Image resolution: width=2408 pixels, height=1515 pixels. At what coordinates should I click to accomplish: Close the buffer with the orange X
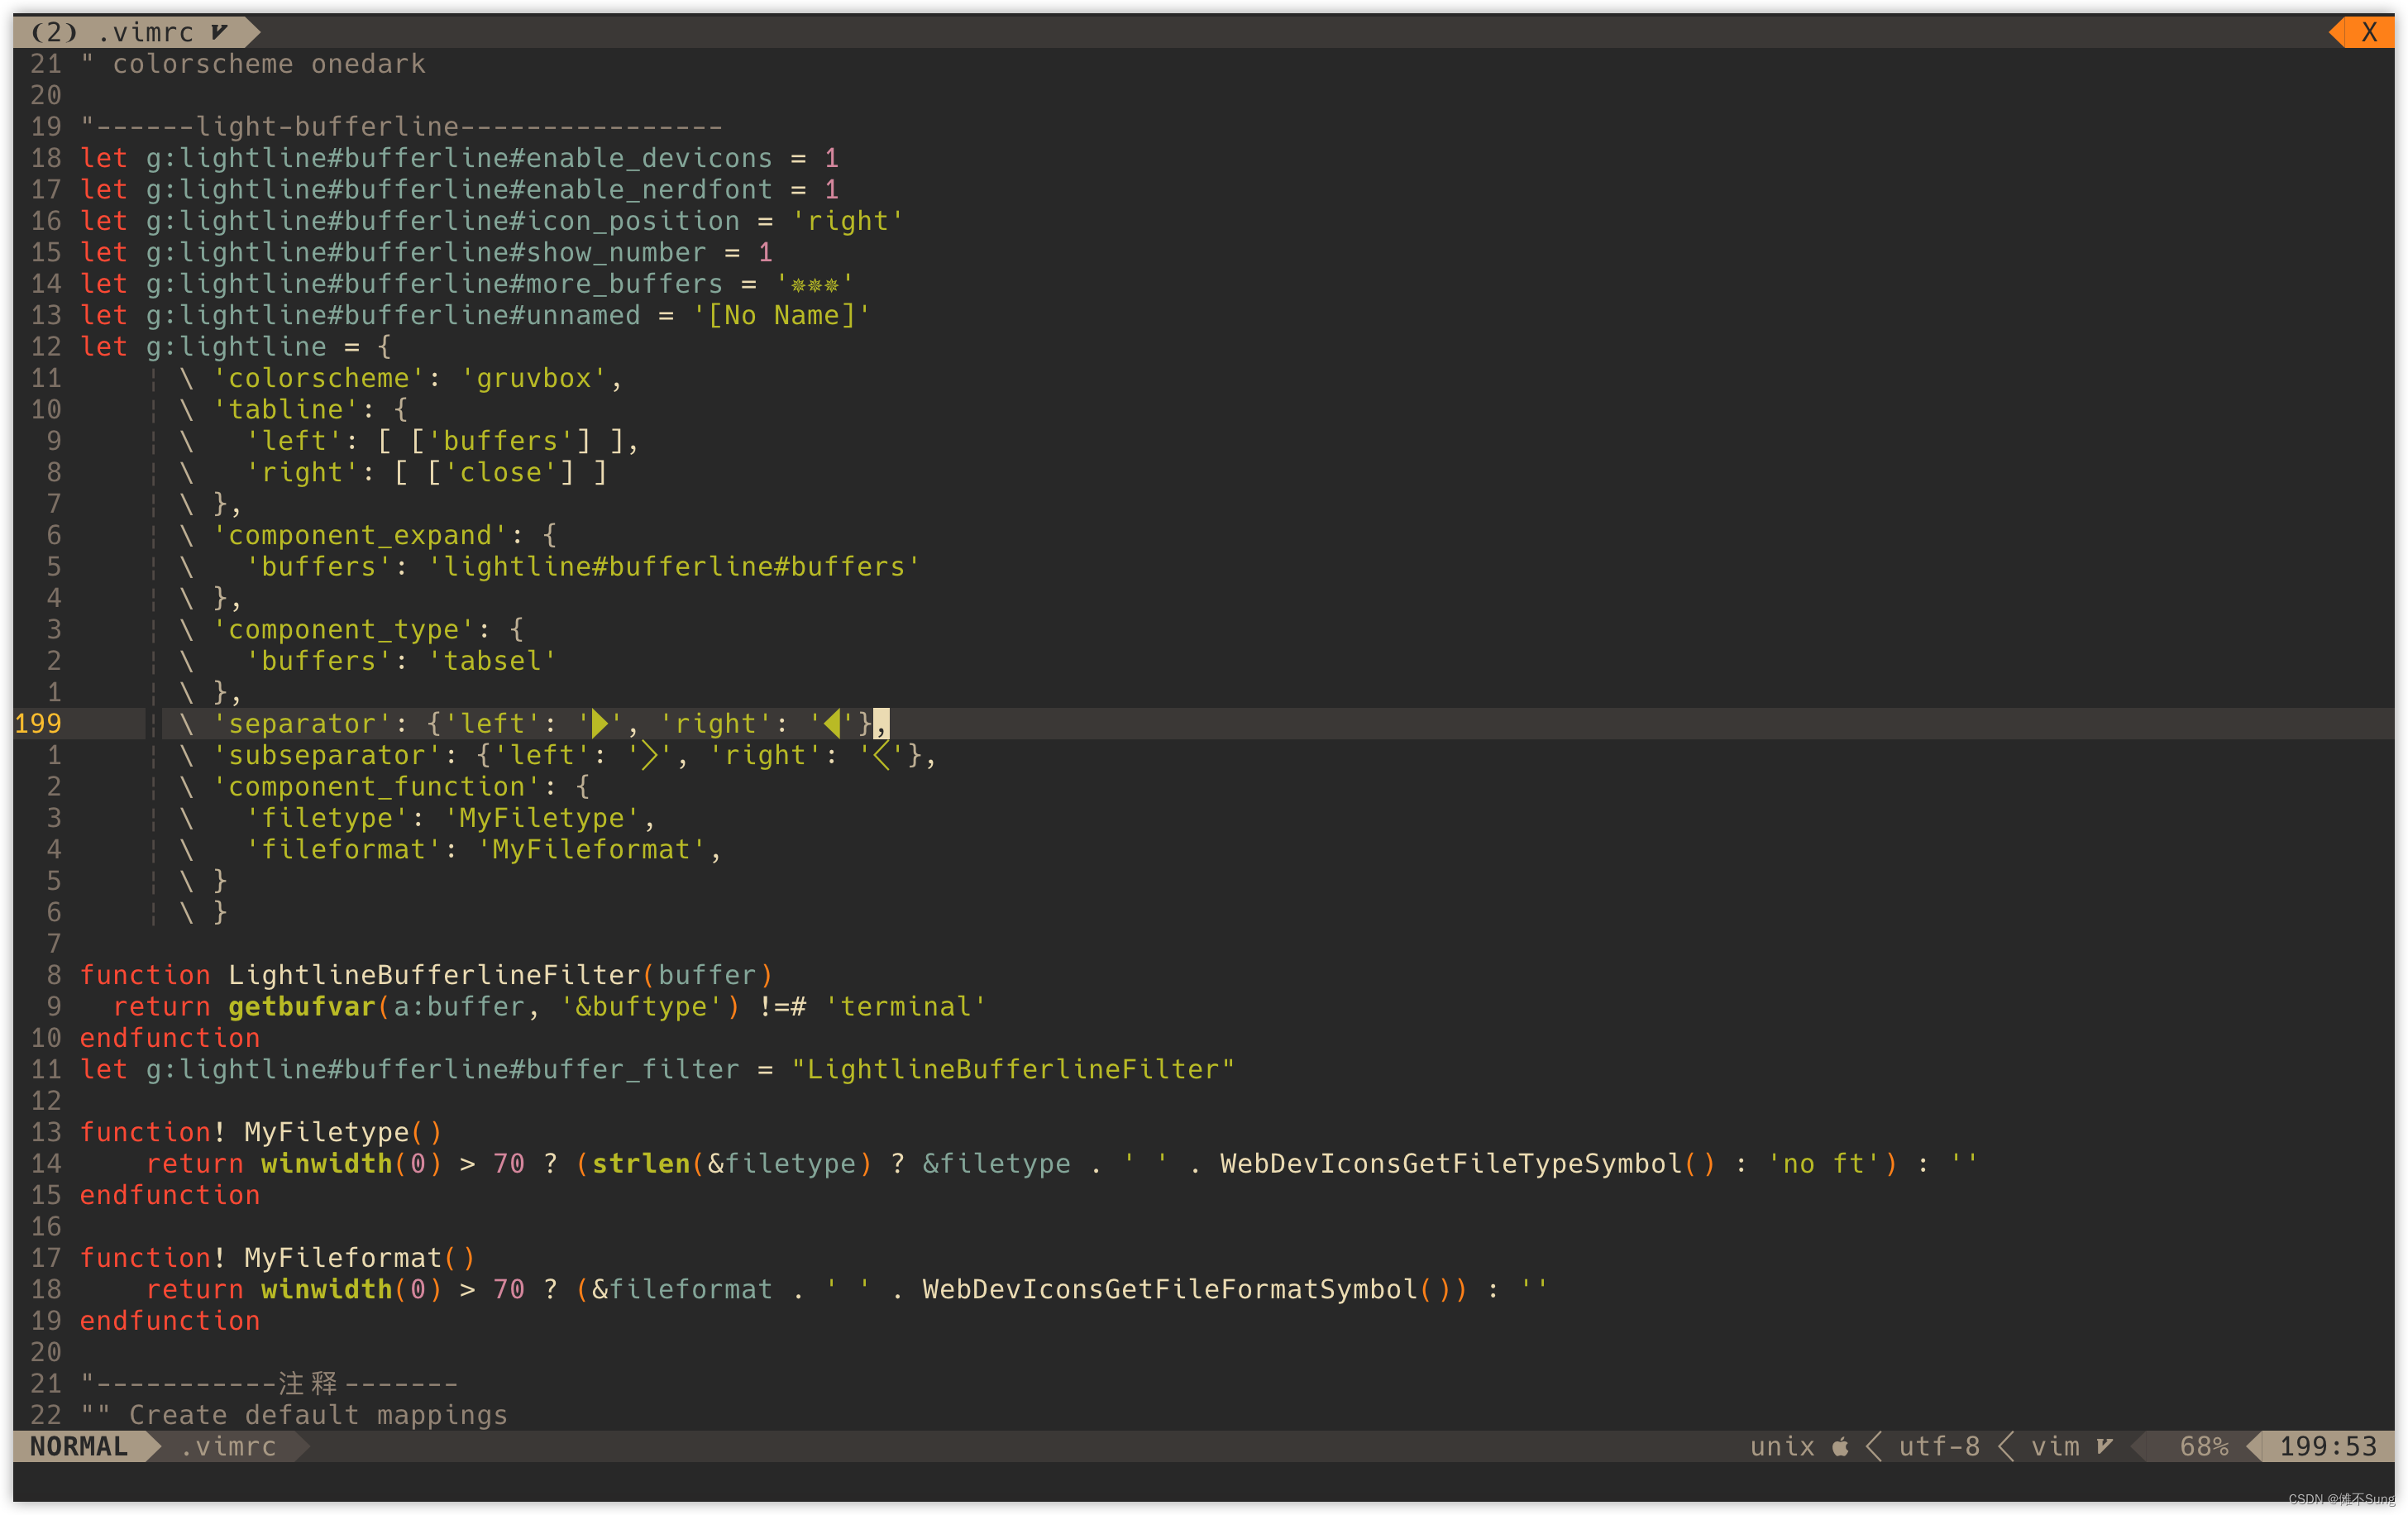(2368, 32)
